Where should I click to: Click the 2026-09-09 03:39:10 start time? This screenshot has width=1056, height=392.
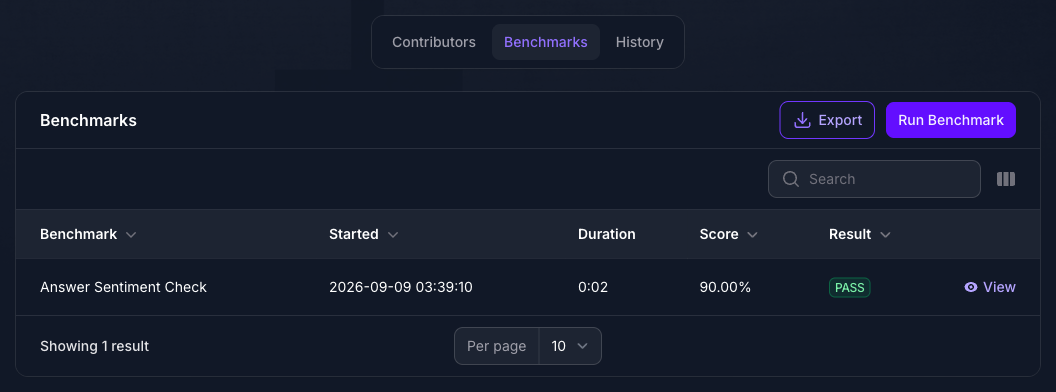point(401,287)
